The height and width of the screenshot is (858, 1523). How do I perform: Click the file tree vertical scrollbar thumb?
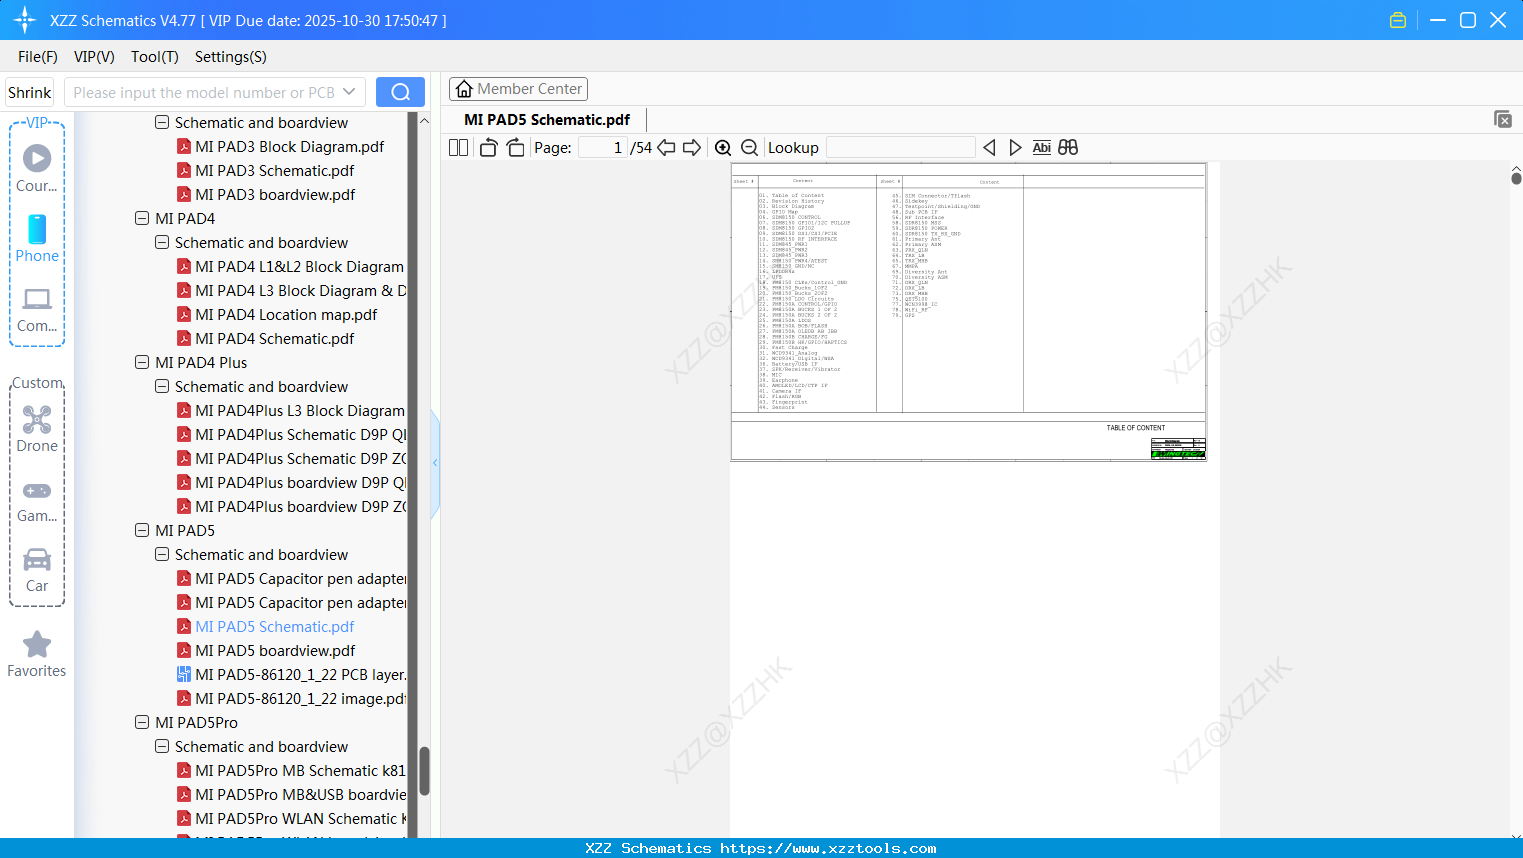tap(424, 771)
